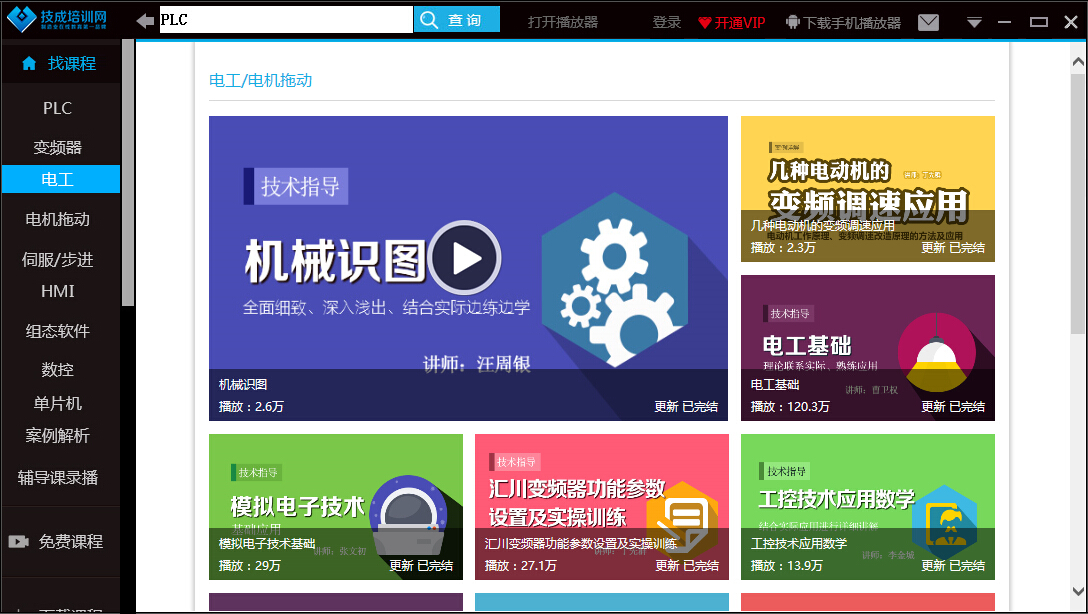Open 伺服/步进 category in sidebar
This screenshot has height=614, width=1088.
point(58,259)
